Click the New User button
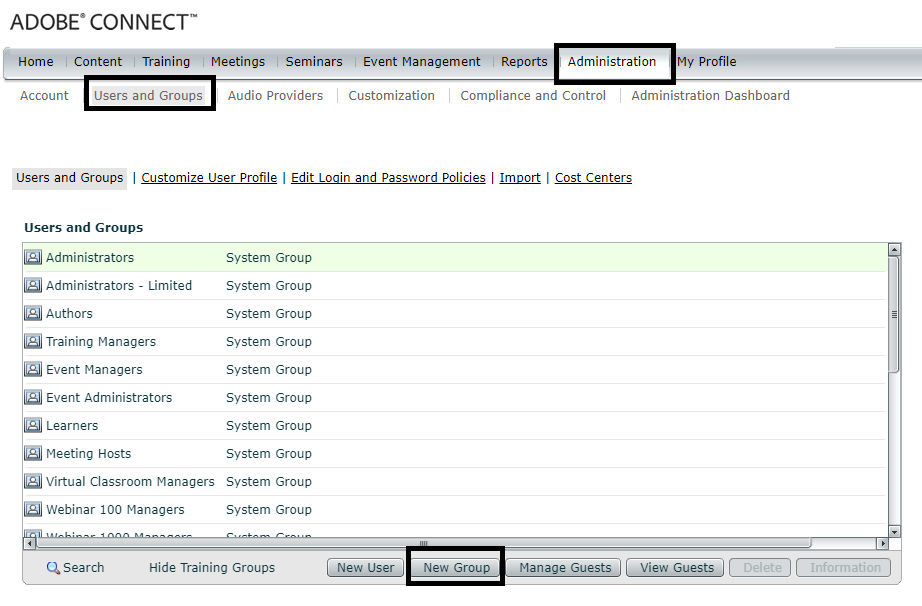 (366, 568)
